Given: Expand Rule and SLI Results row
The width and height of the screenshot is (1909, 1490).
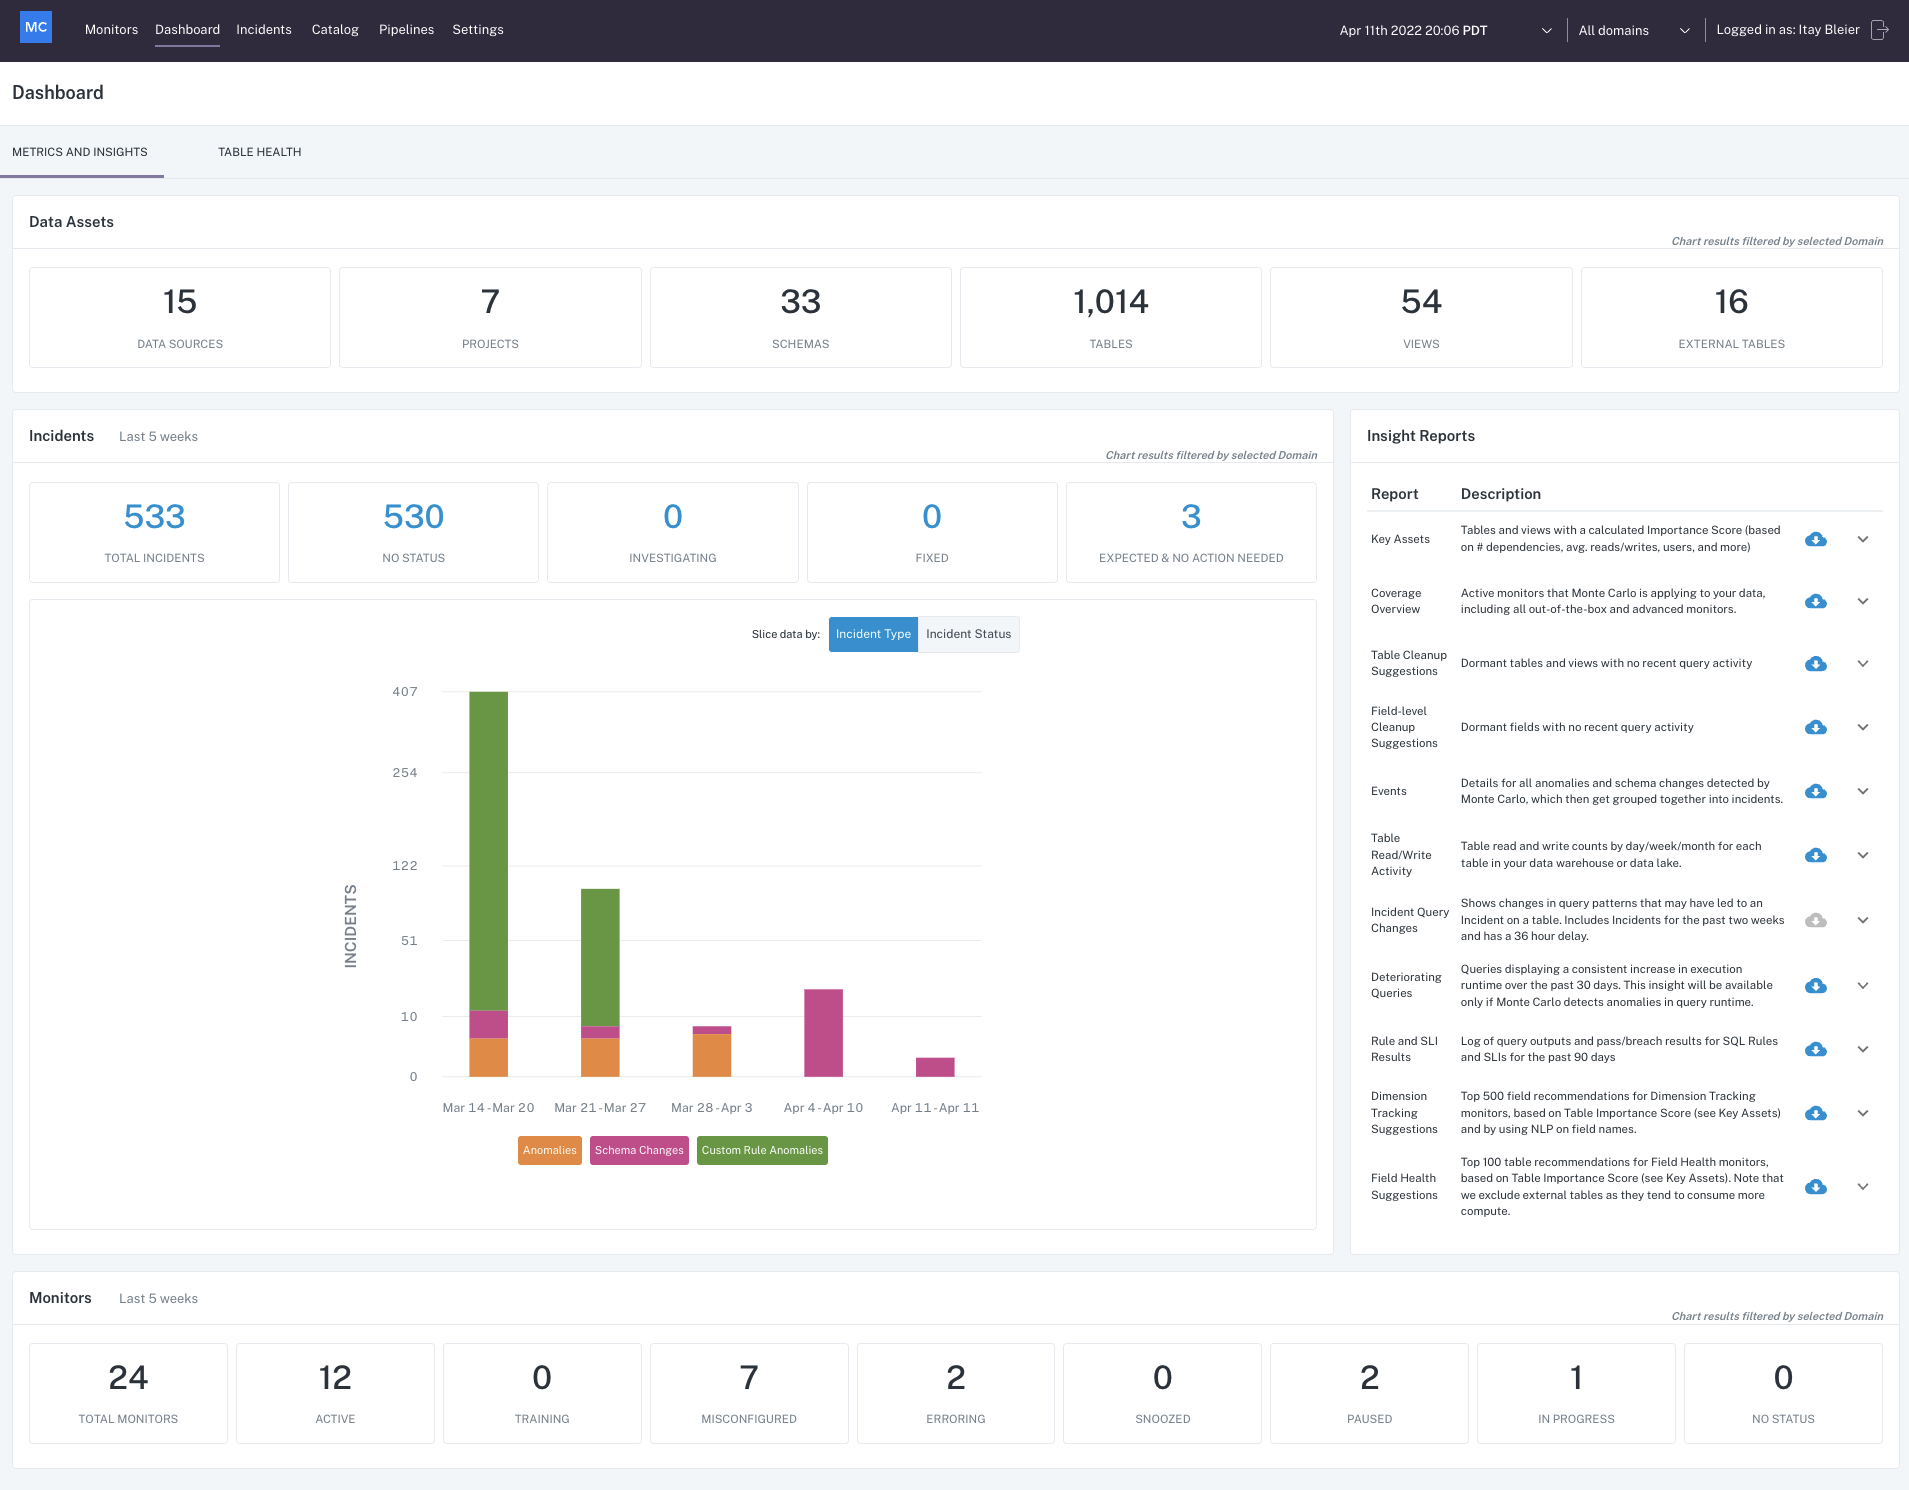Looking at the screenshot, I should click(x=1863, y=1049).
